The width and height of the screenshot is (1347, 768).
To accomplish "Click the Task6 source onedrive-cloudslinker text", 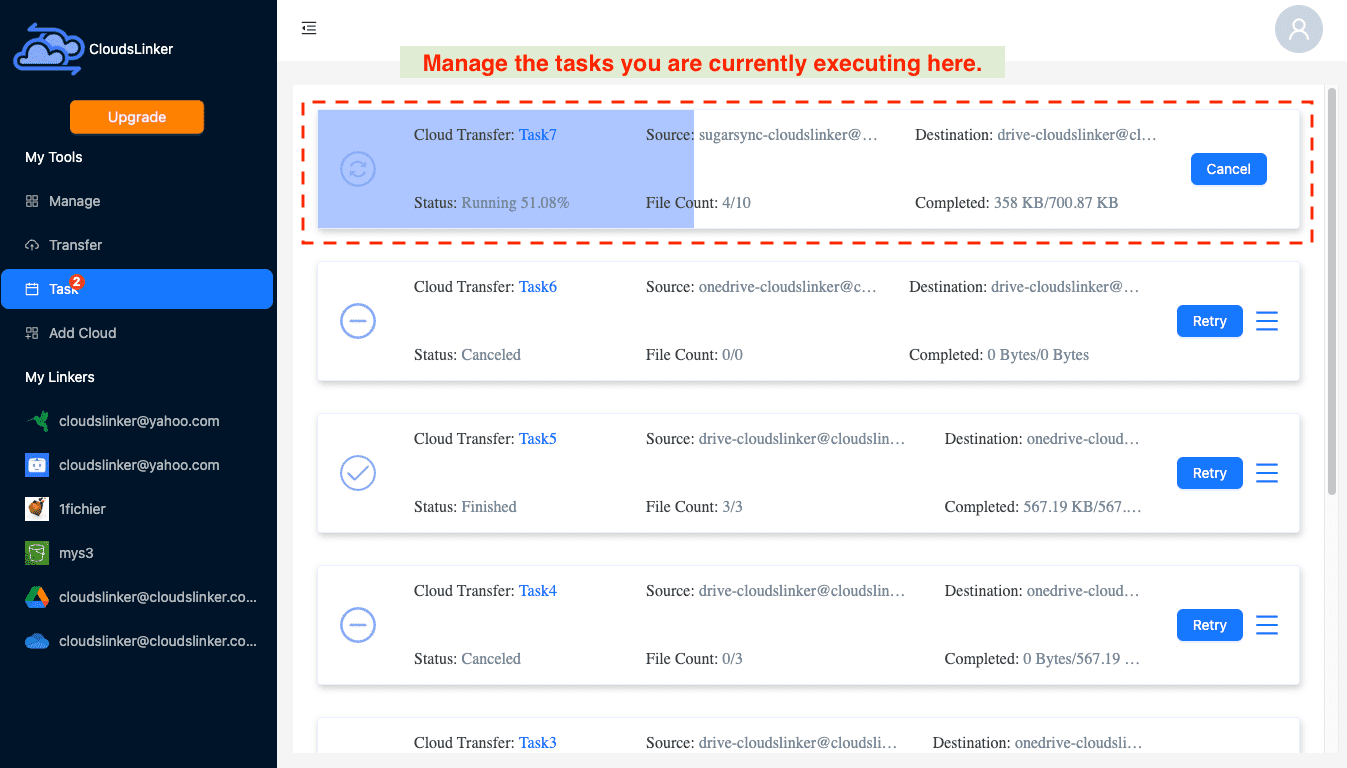I will 788,287.
